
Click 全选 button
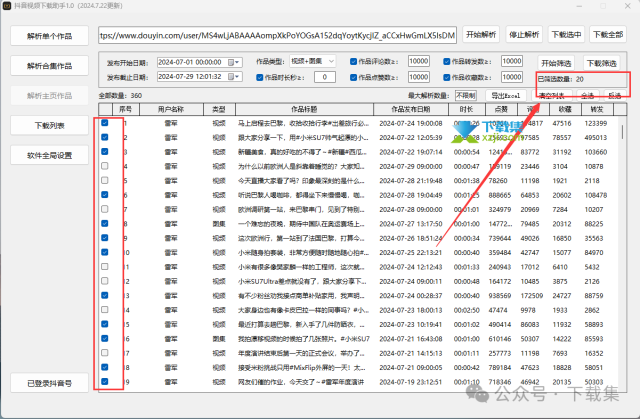pyautogui.click(x=587, y=96)
